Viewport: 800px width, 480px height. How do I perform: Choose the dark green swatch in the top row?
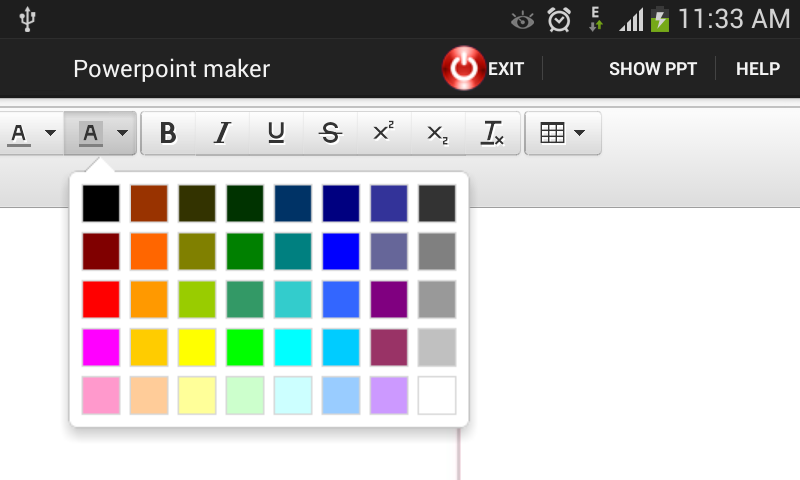[x=245, y=204]
